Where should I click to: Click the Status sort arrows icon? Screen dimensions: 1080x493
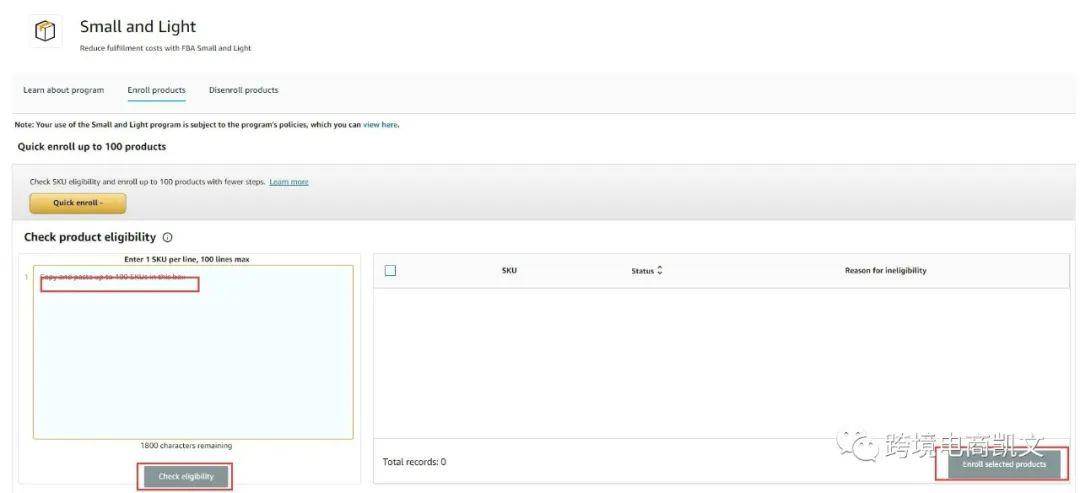659,271
